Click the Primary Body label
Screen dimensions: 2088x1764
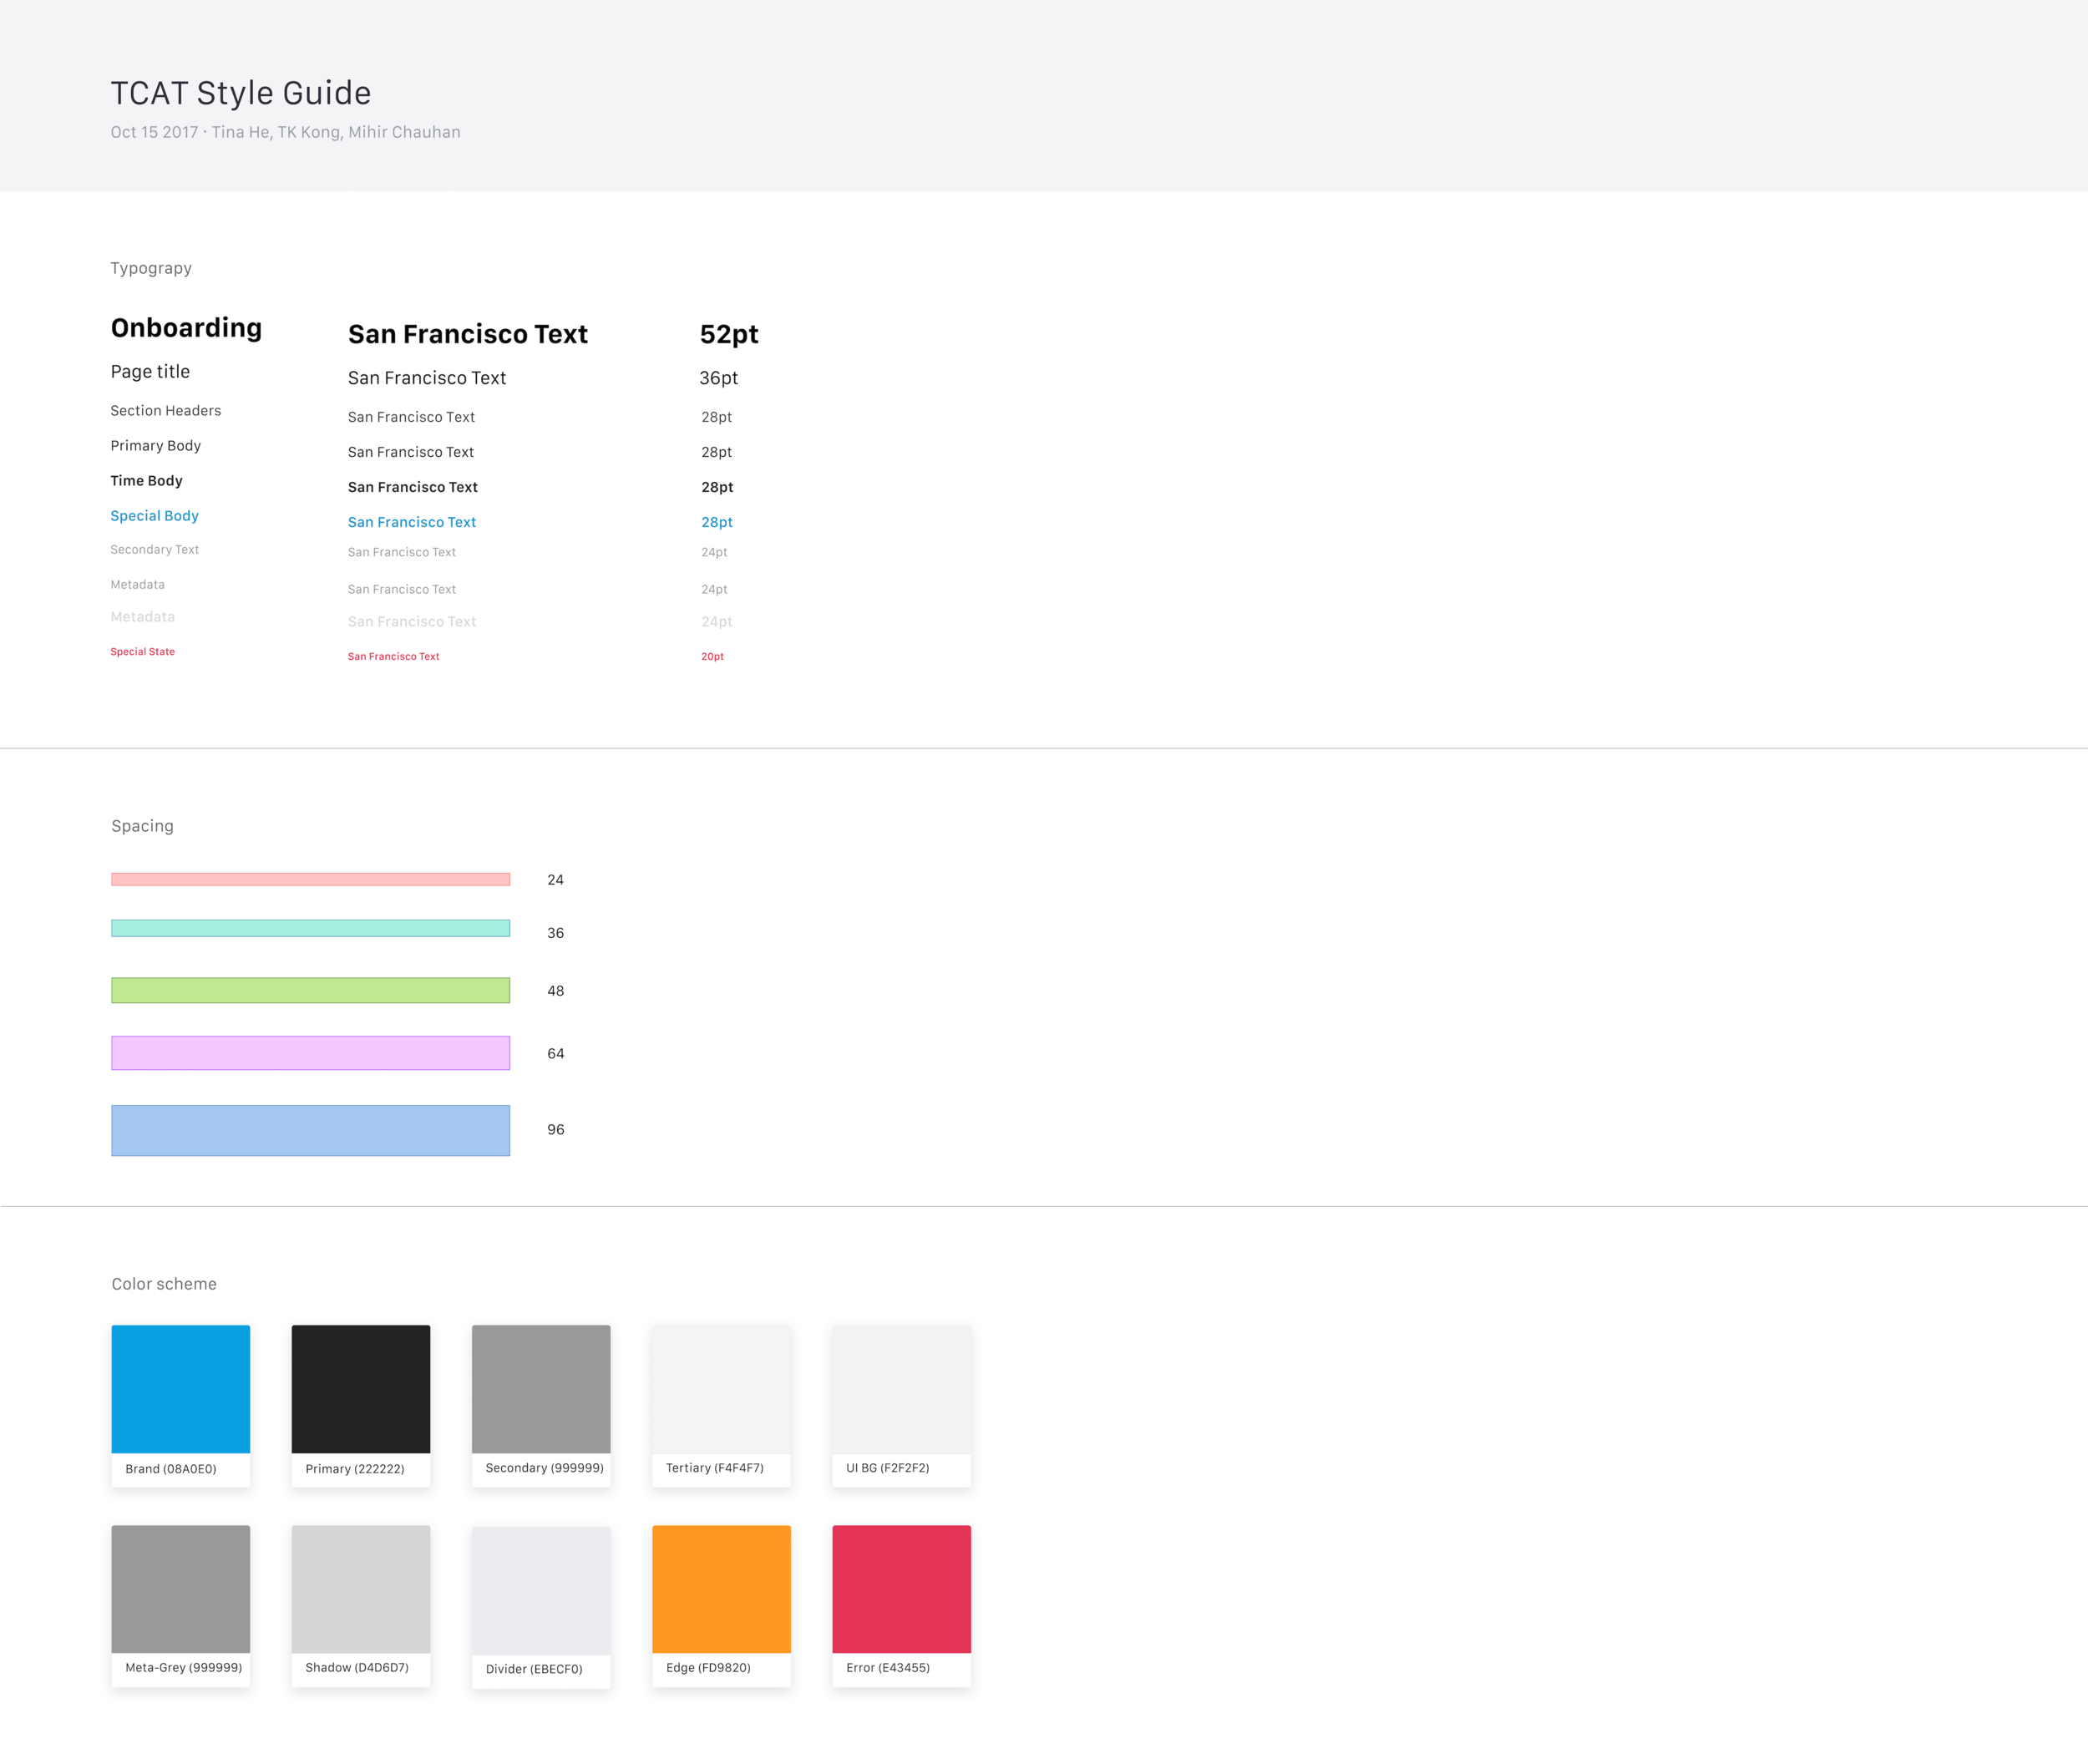pyautogui.click(x=156, y=445)
